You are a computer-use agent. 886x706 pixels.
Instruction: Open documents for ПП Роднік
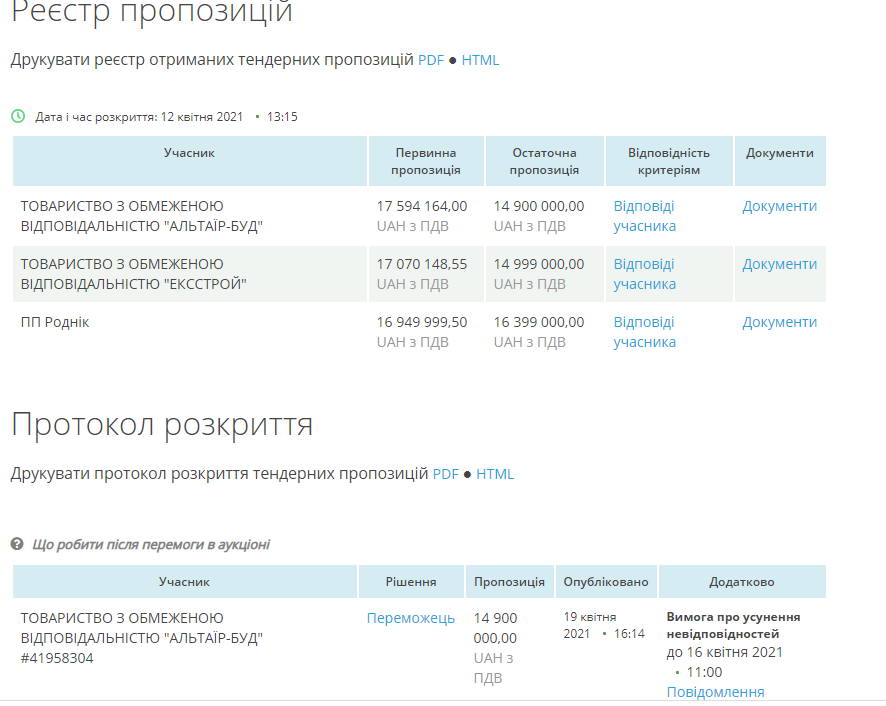(x=779, y=322)
